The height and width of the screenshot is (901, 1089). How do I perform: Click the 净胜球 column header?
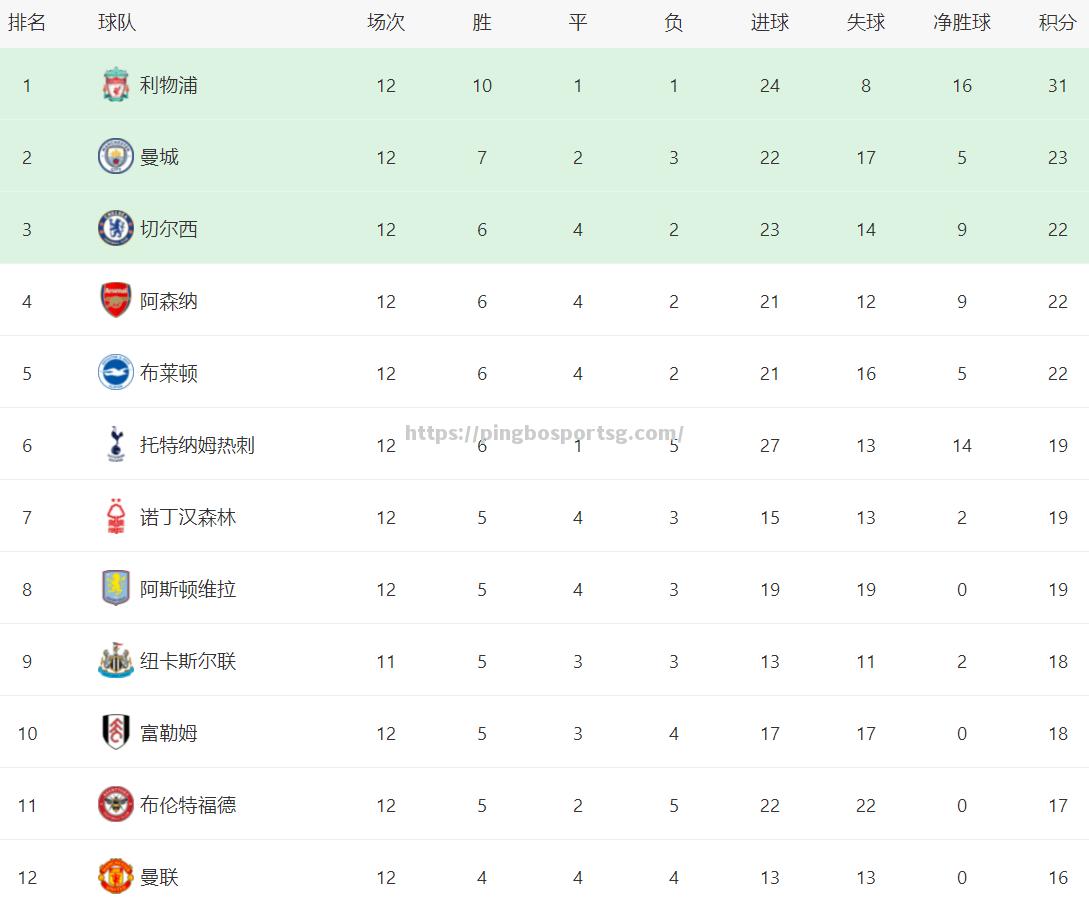click(962, 23)
